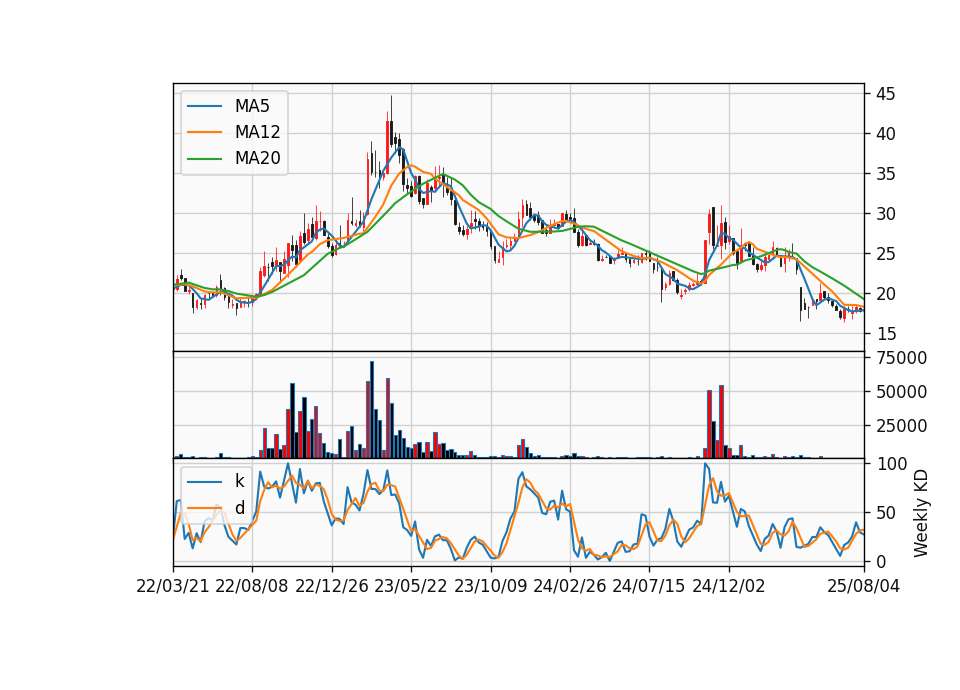Click the 20 price axis tick label

point(886,294)
